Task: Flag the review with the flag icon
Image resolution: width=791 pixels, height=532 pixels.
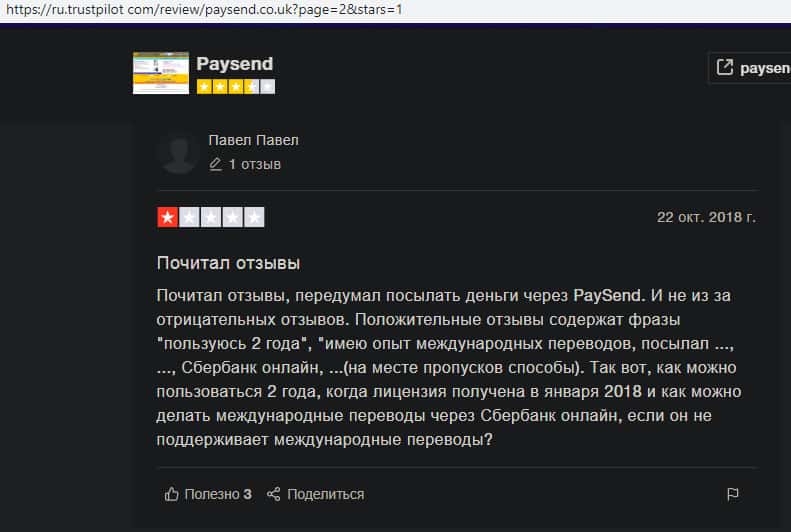Action: pyautogui.click(x=733, y=494)
